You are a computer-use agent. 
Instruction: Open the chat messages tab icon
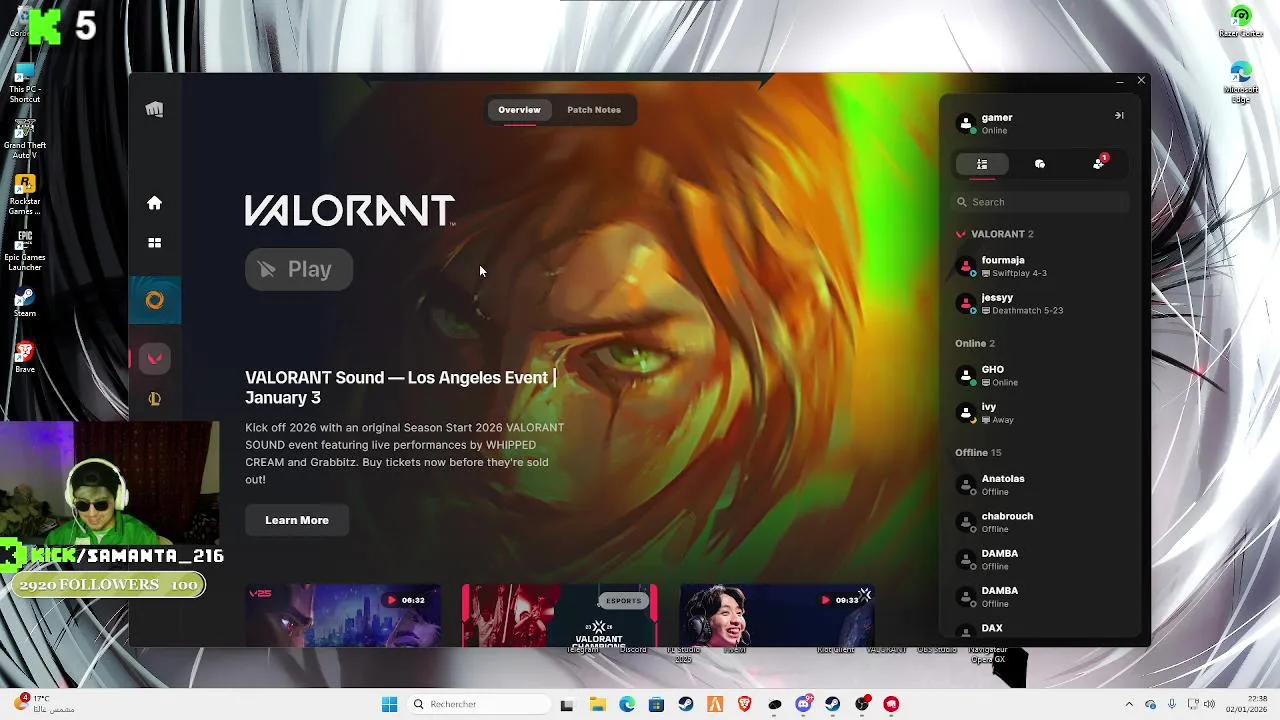coord(1040,164)
